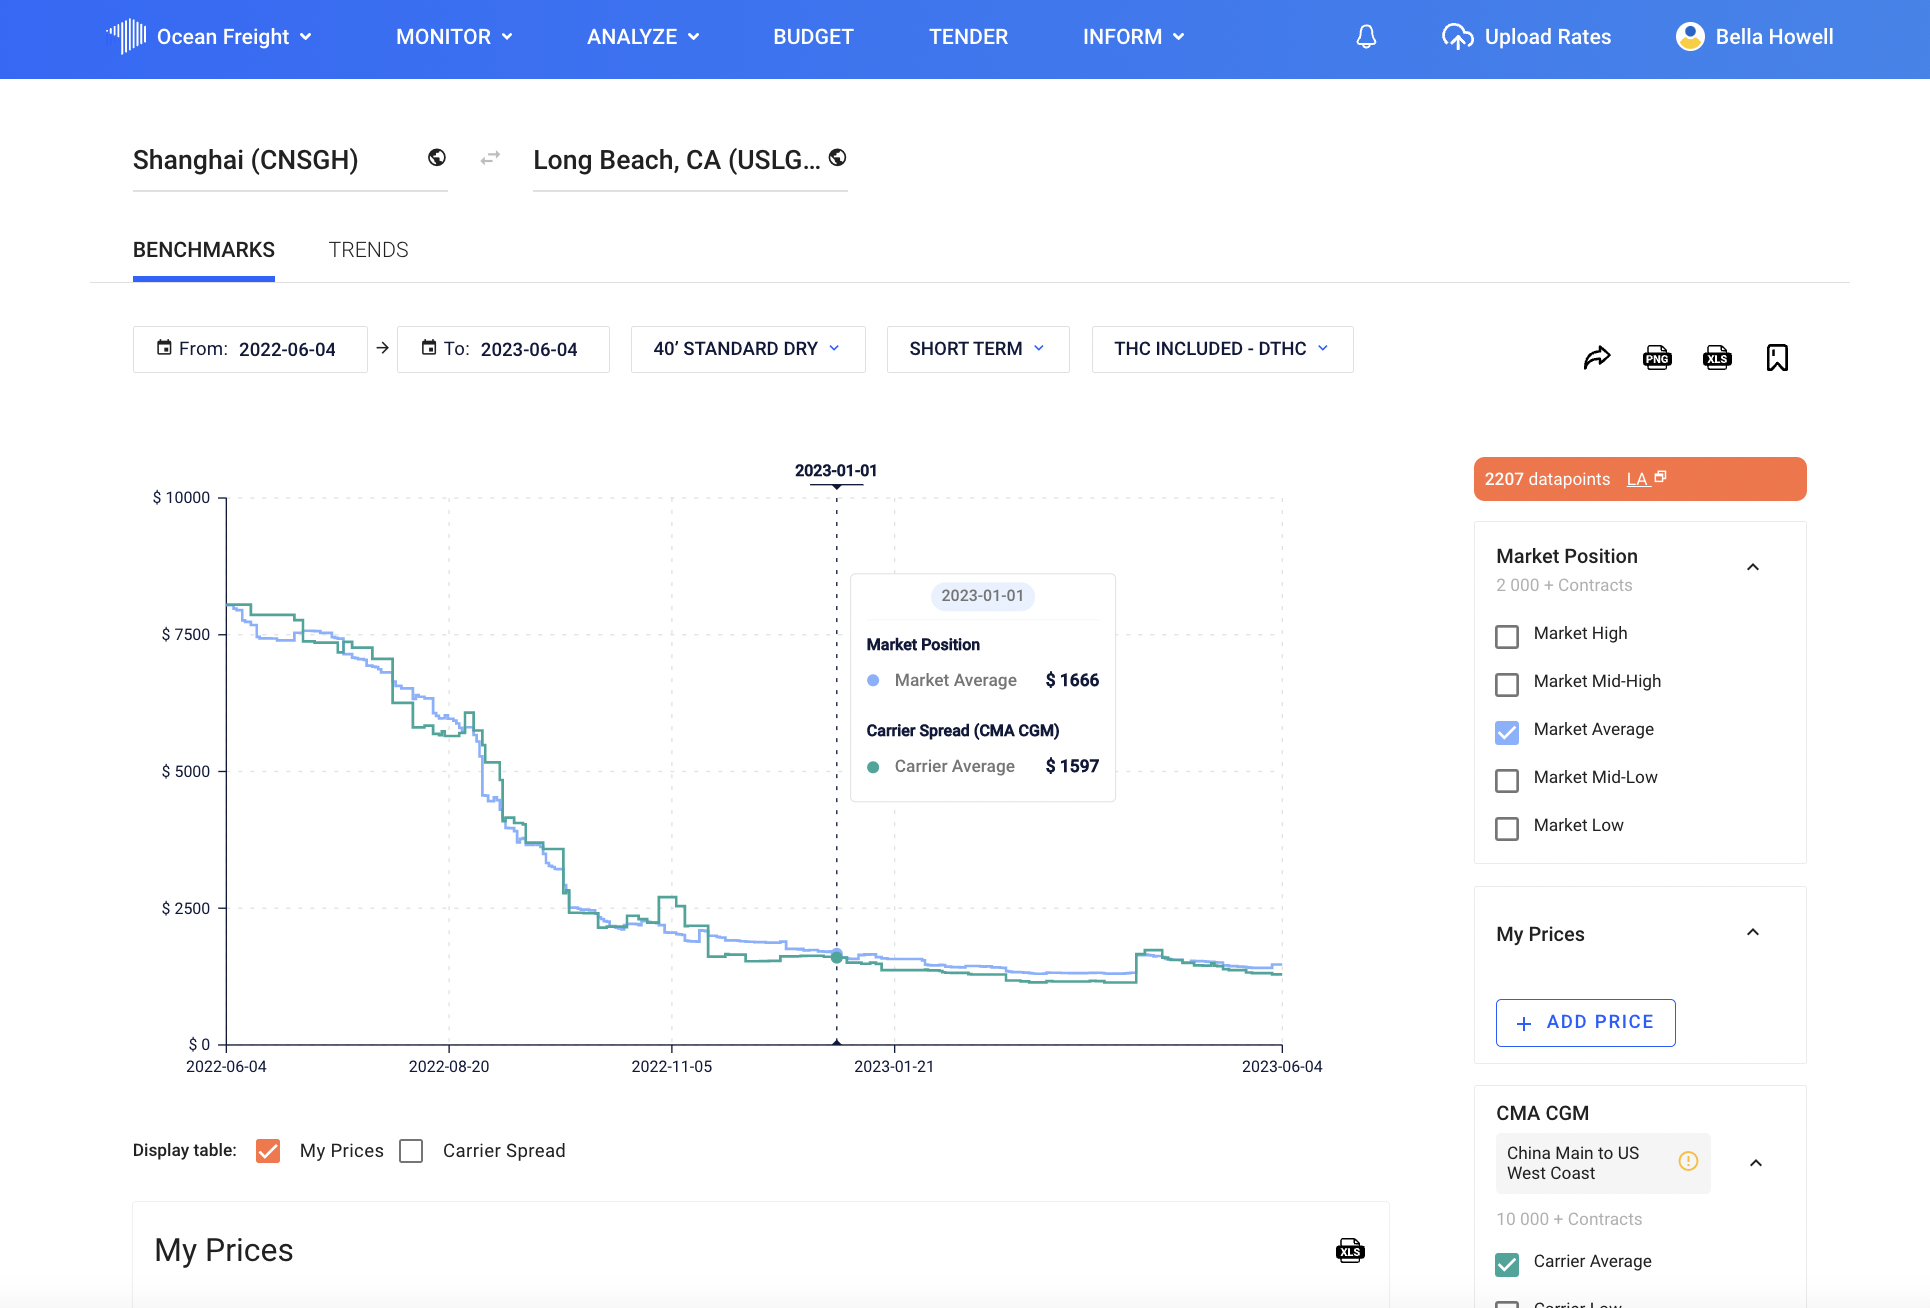Image resolution: width=1930 pixels, height=1308 pixels.
Task: Click the Ocean Freight waveform logo
Action: pyautogui.click(x=127, y=37)
